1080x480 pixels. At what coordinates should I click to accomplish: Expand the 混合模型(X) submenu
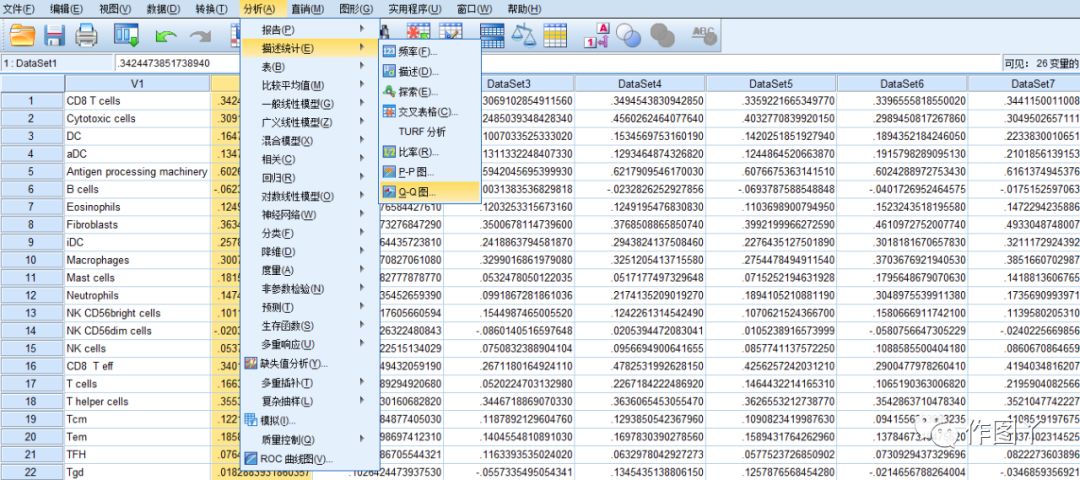[309, 141]
